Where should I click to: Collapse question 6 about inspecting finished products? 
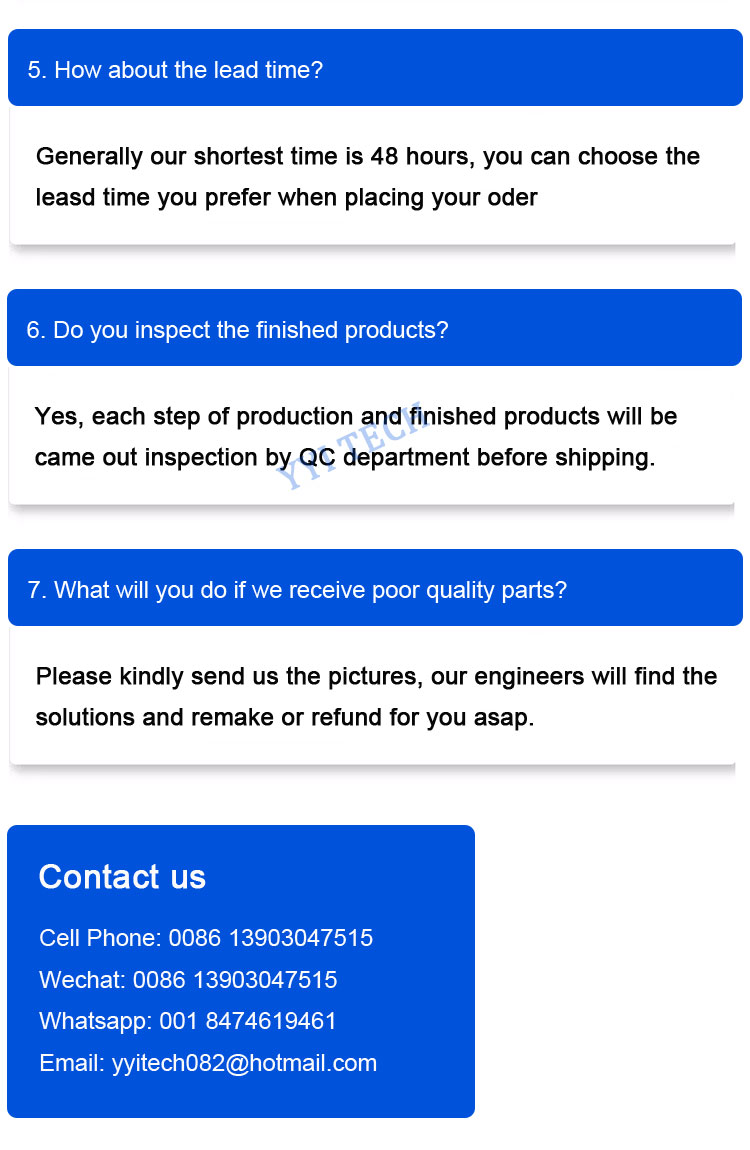click(x=374, y=330)
